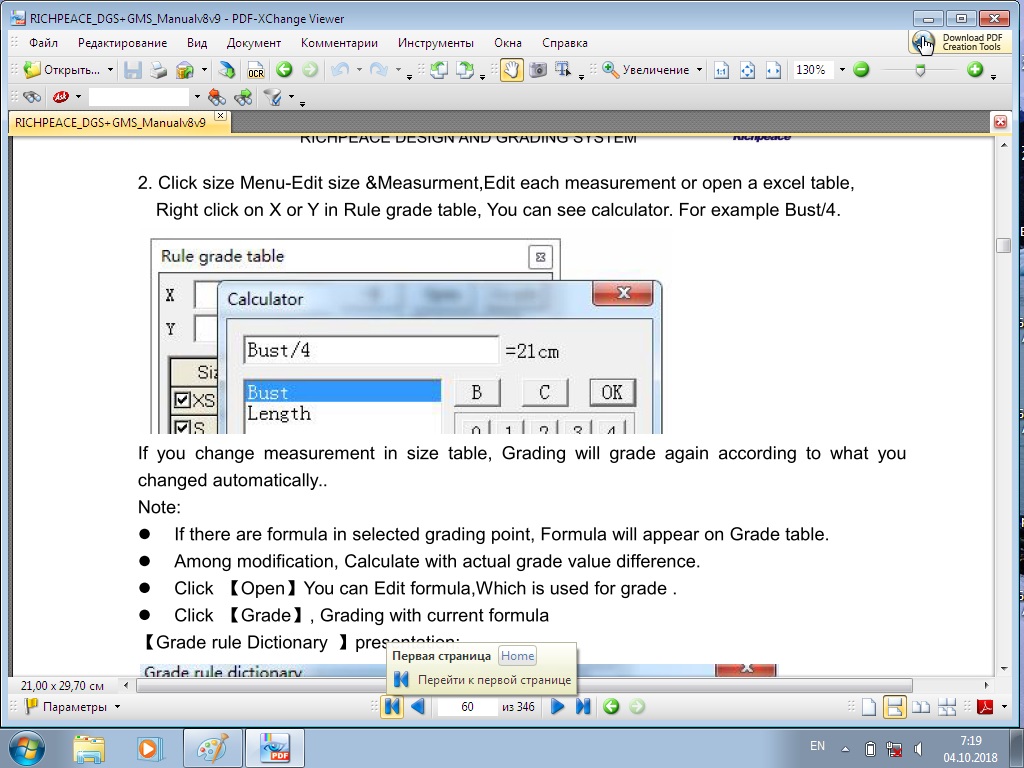Click the Actual Size 1:1 icon
Image resolution: width=1024 pixels, height=768 pixels.
(721, 70)
